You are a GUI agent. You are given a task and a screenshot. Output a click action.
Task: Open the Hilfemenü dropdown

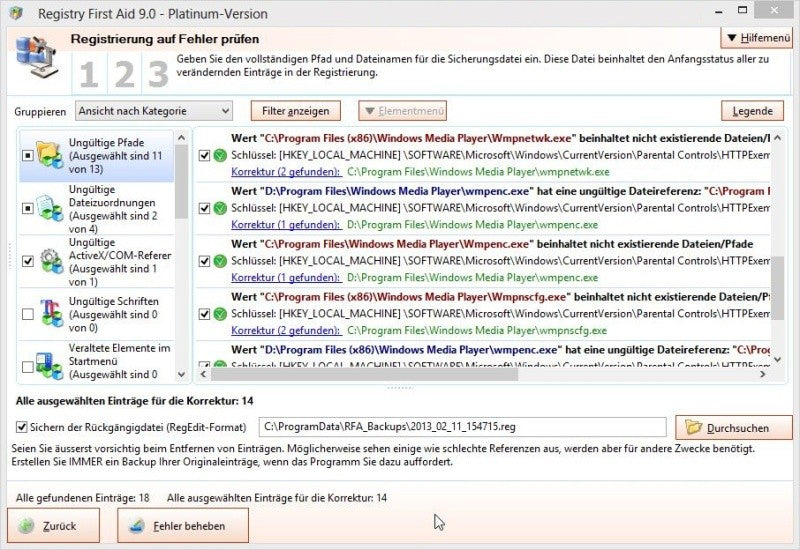point(757,38)
